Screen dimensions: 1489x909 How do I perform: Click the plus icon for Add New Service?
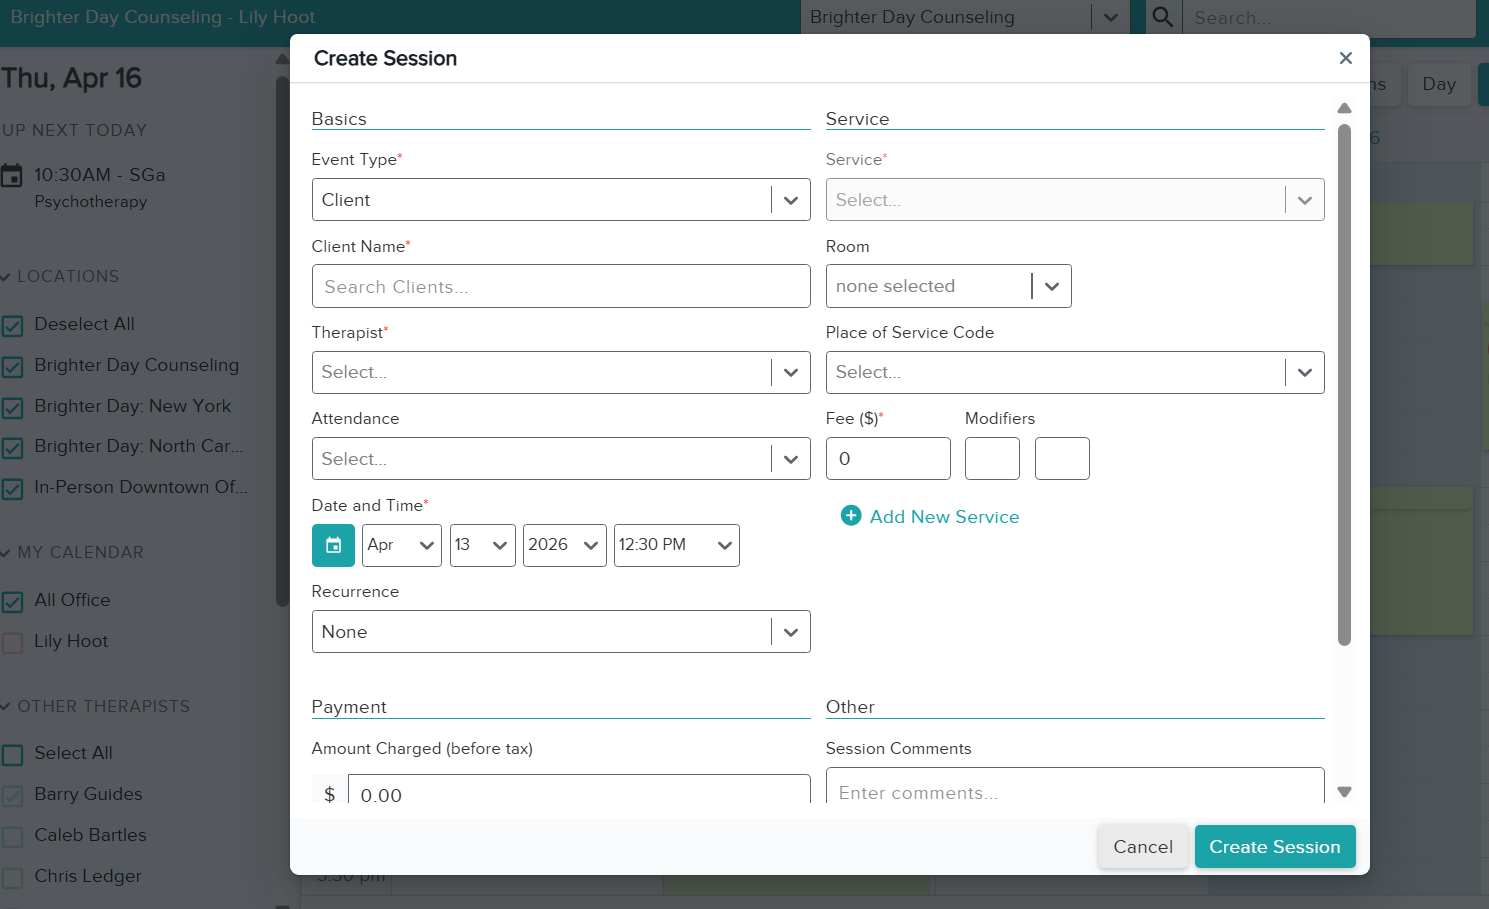(x=851, y=516)
